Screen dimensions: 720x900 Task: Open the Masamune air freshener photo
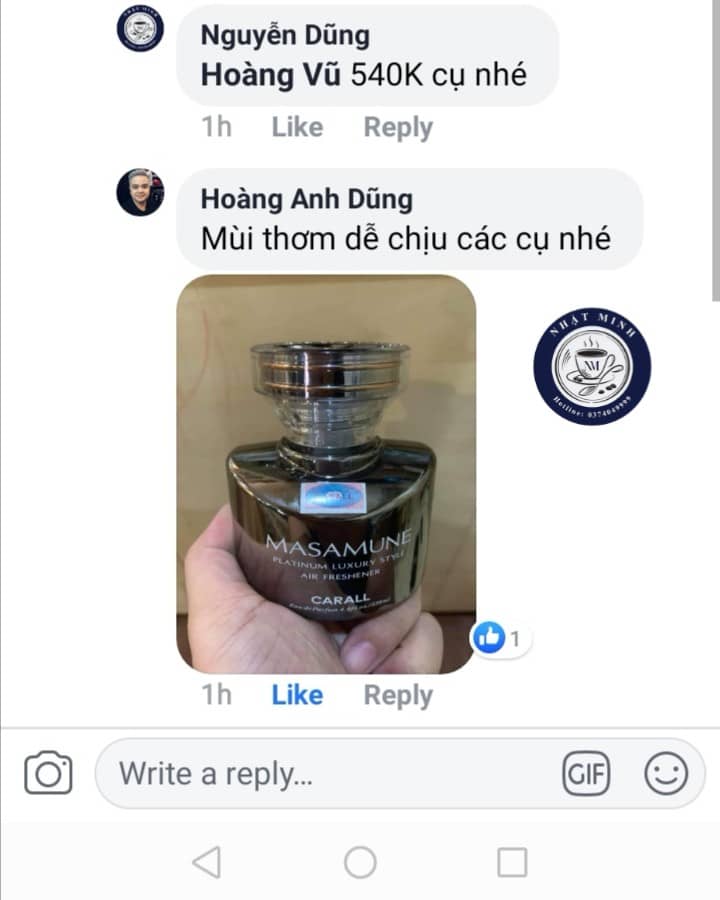[326, 474]
